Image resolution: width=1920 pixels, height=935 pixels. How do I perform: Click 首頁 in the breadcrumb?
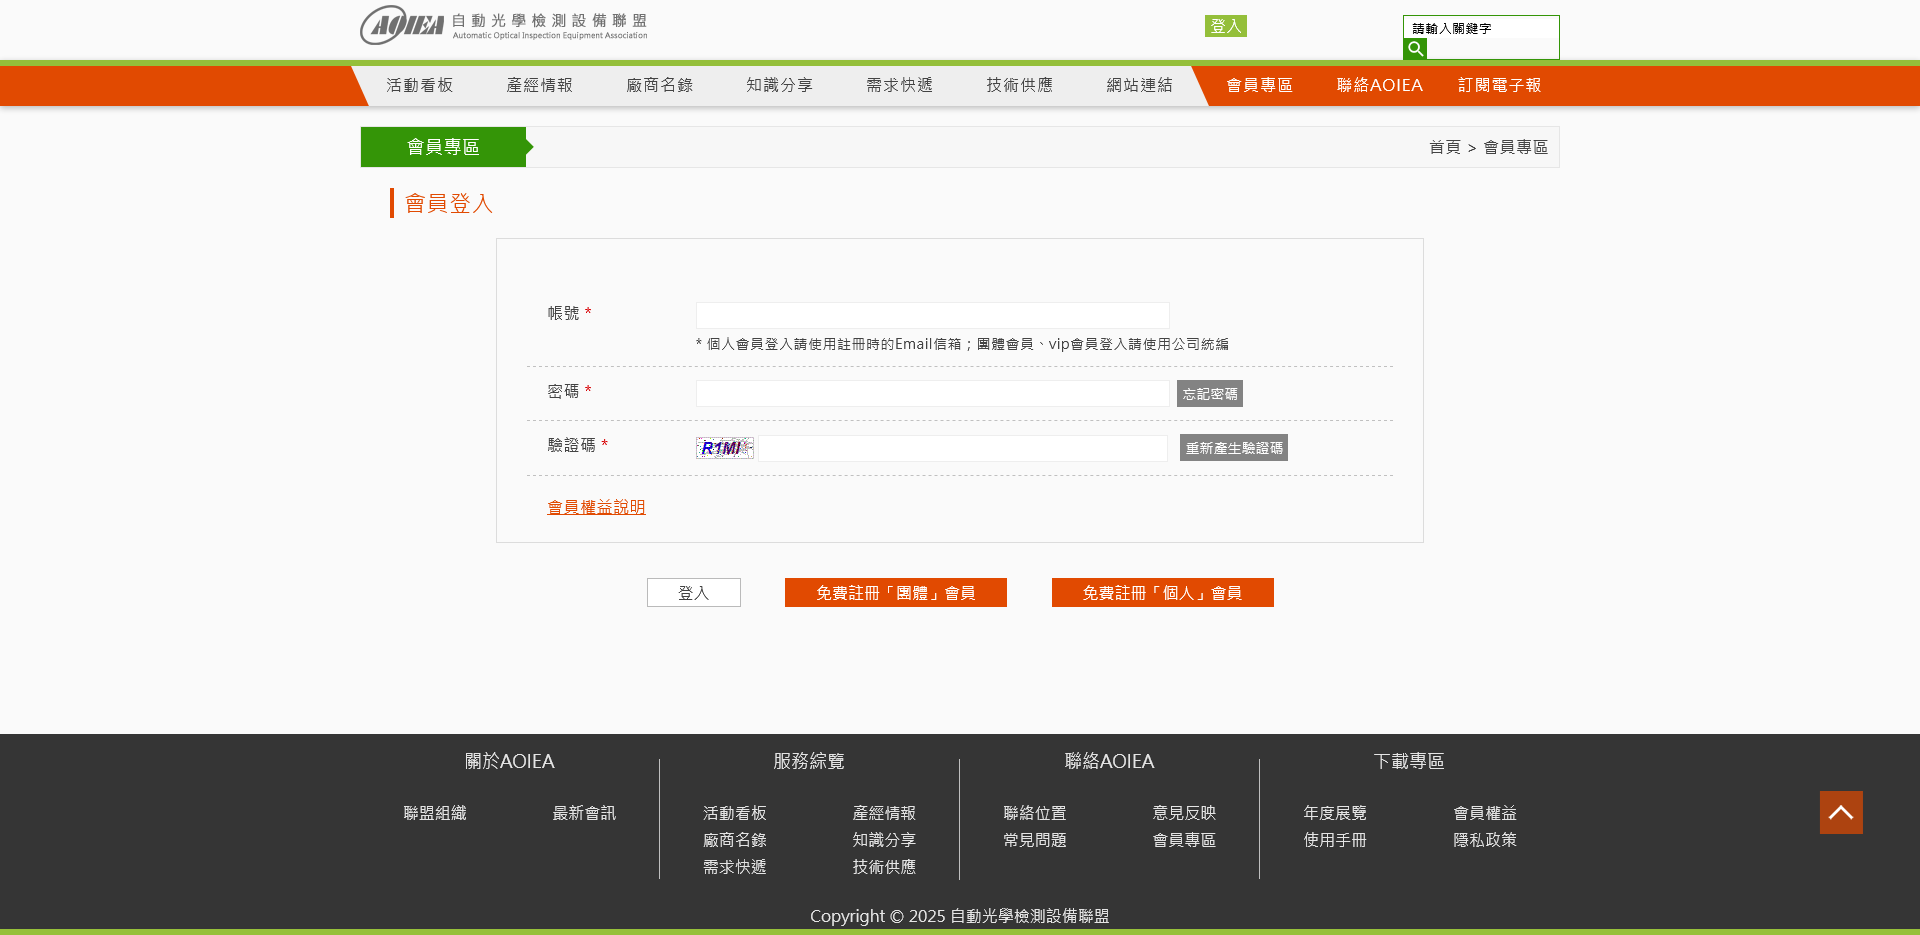click(1444, 148)
